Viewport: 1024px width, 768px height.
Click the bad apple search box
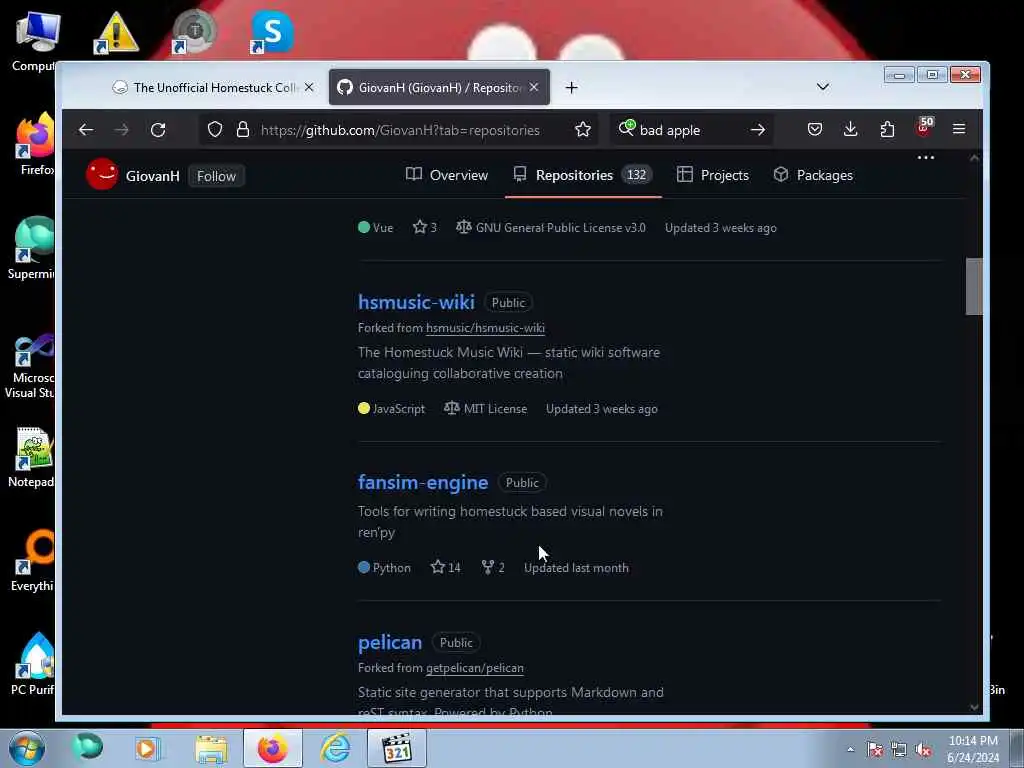[x=689, y=130]
